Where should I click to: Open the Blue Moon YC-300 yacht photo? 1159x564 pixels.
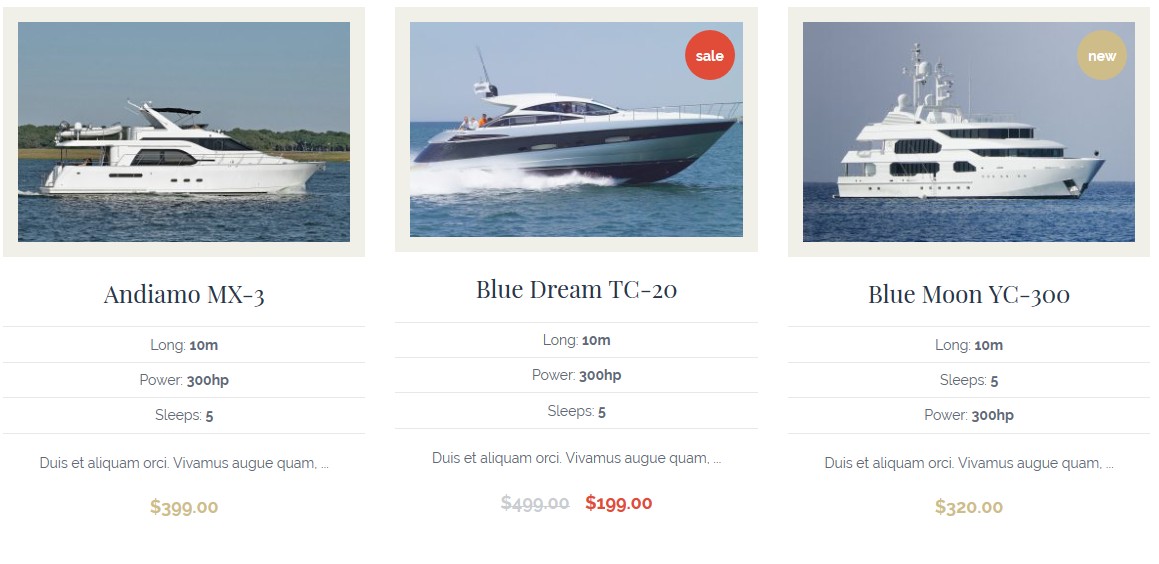pos(968,132)
